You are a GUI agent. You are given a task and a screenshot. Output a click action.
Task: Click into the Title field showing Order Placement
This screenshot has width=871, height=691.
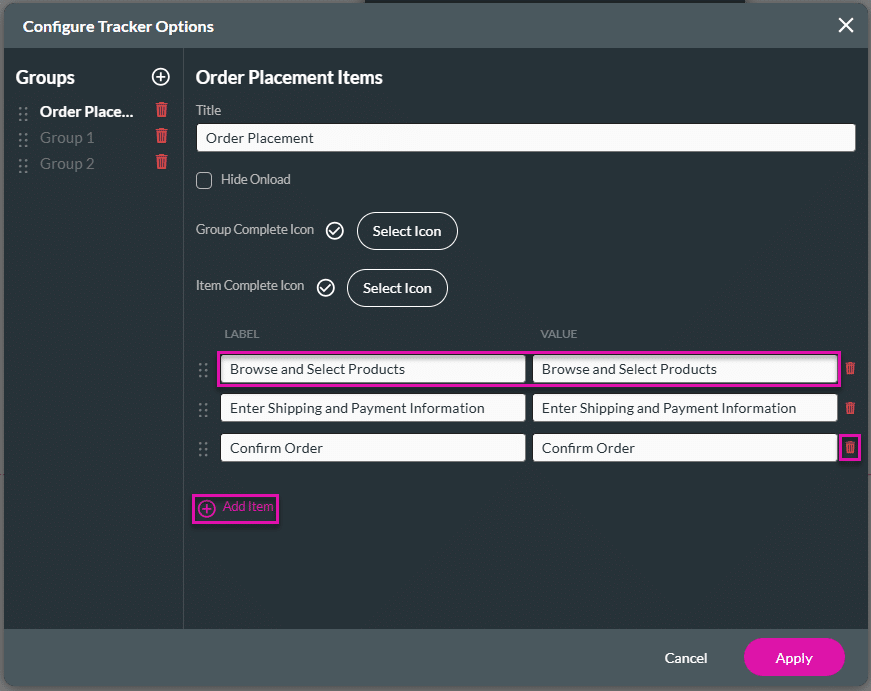[525, 137]
